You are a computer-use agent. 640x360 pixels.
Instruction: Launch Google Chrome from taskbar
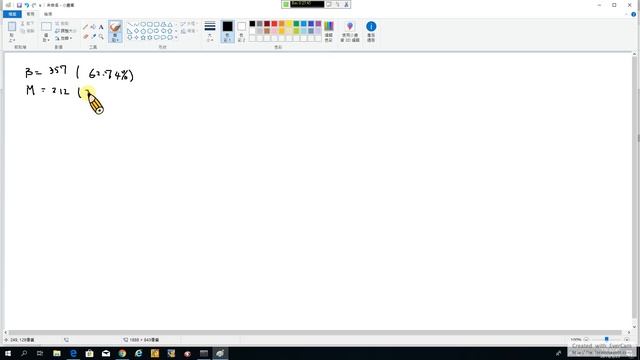point(122,353)
